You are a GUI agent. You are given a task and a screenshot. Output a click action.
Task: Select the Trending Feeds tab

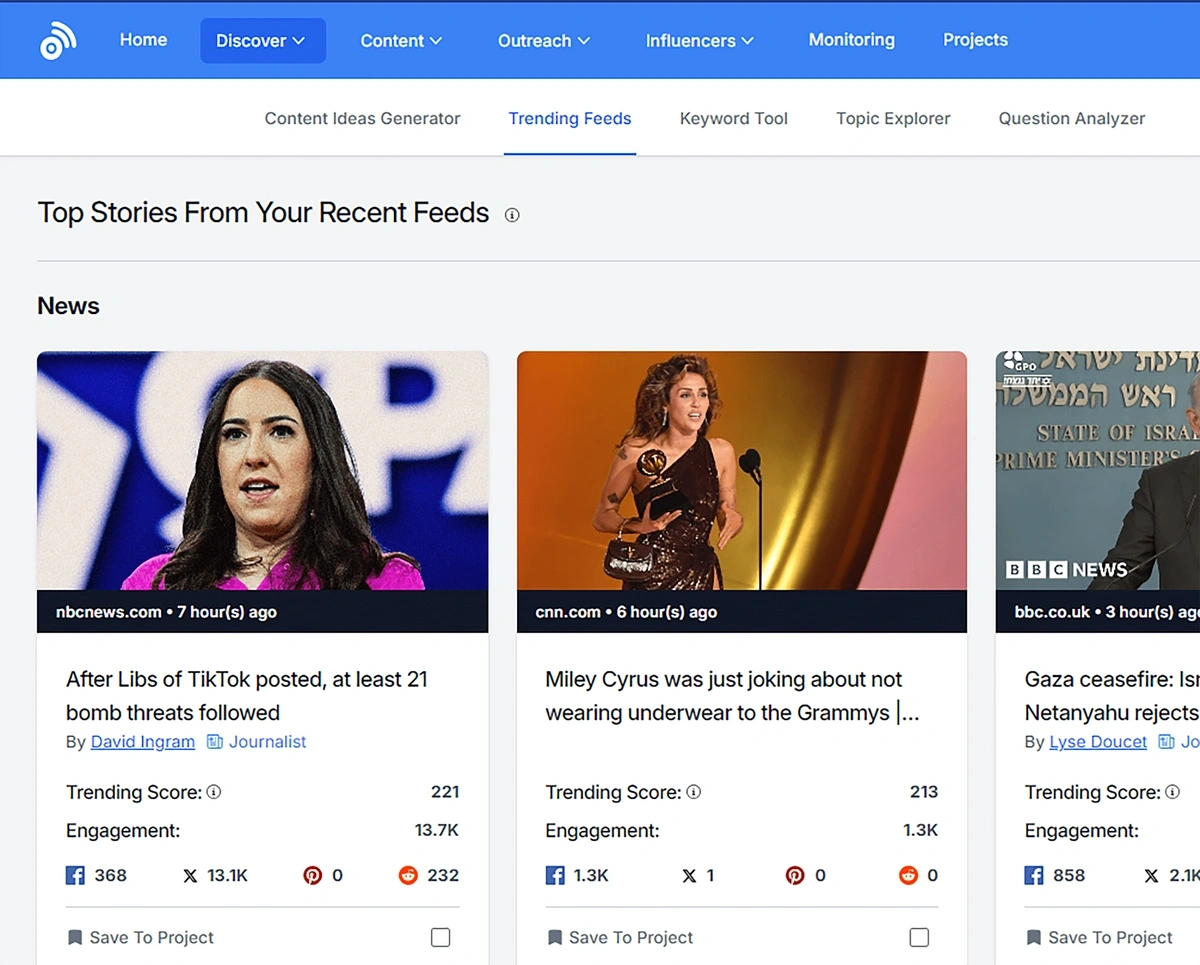570,118
